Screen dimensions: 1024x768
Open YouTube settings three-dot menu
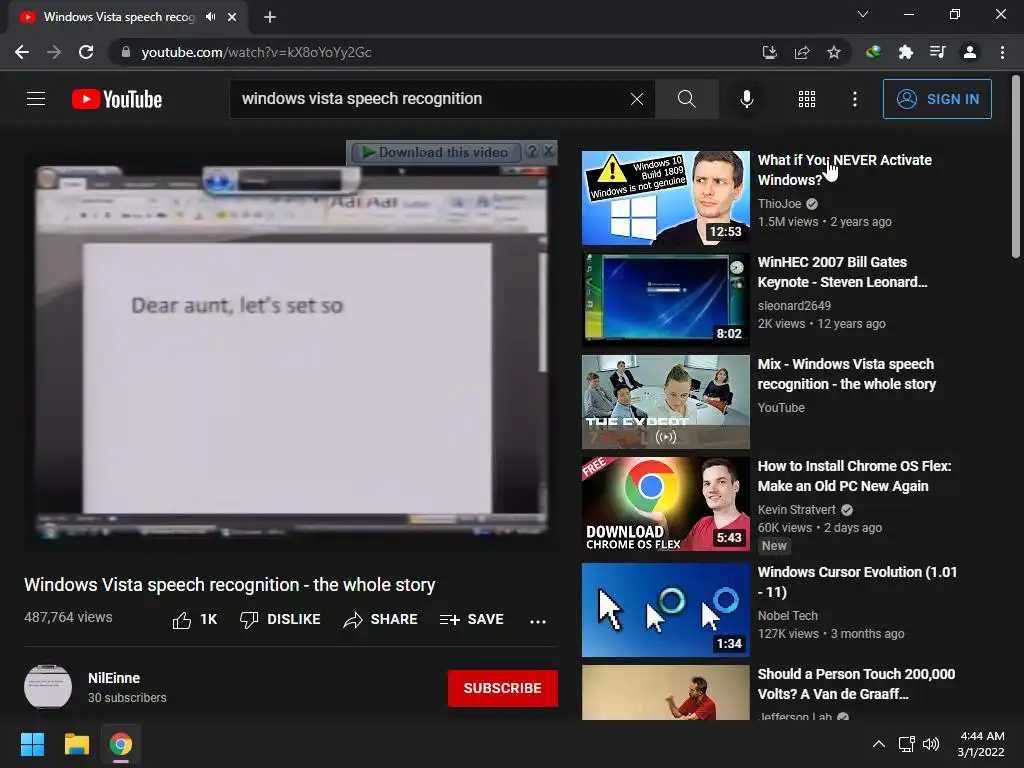point(854,99)
